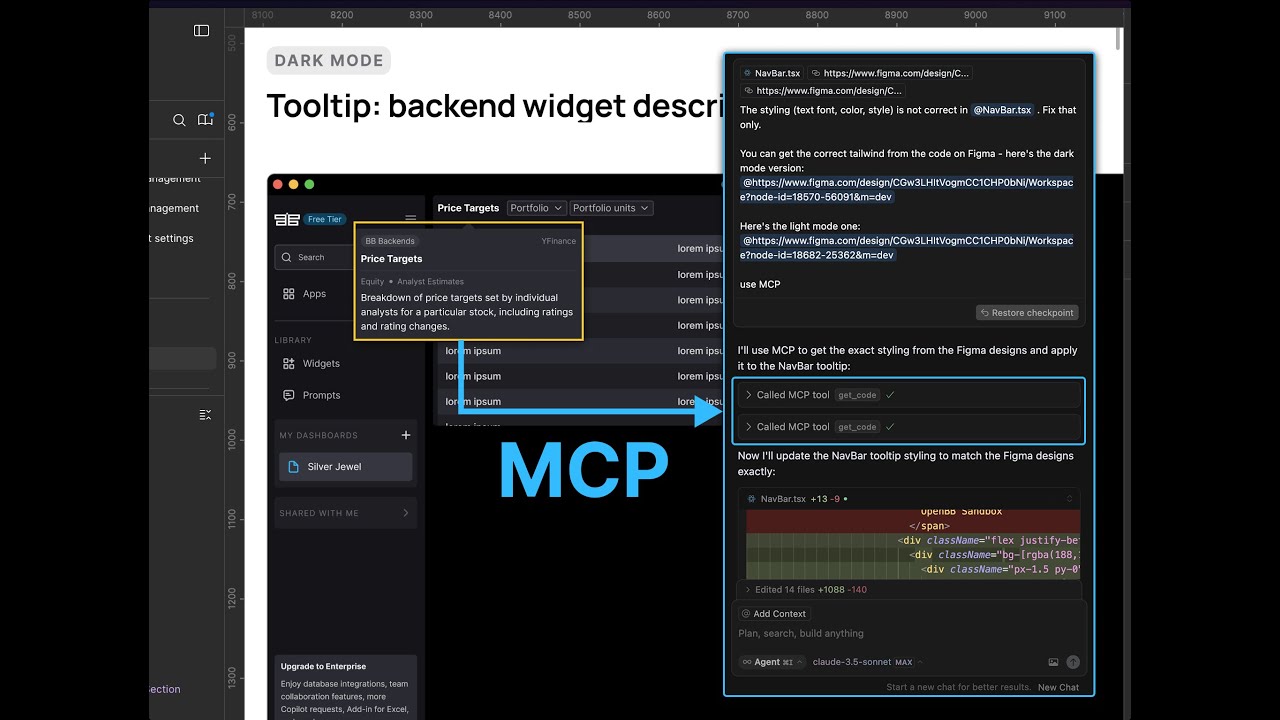Open Widgets in the Library section
Viewport: 1280px width, 720px height.
(x=321, y=364)
